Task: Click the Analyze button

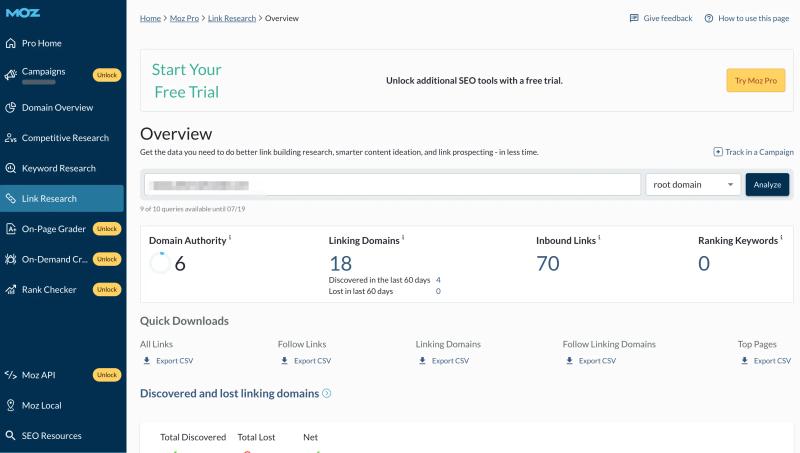Action: [767, 185]
